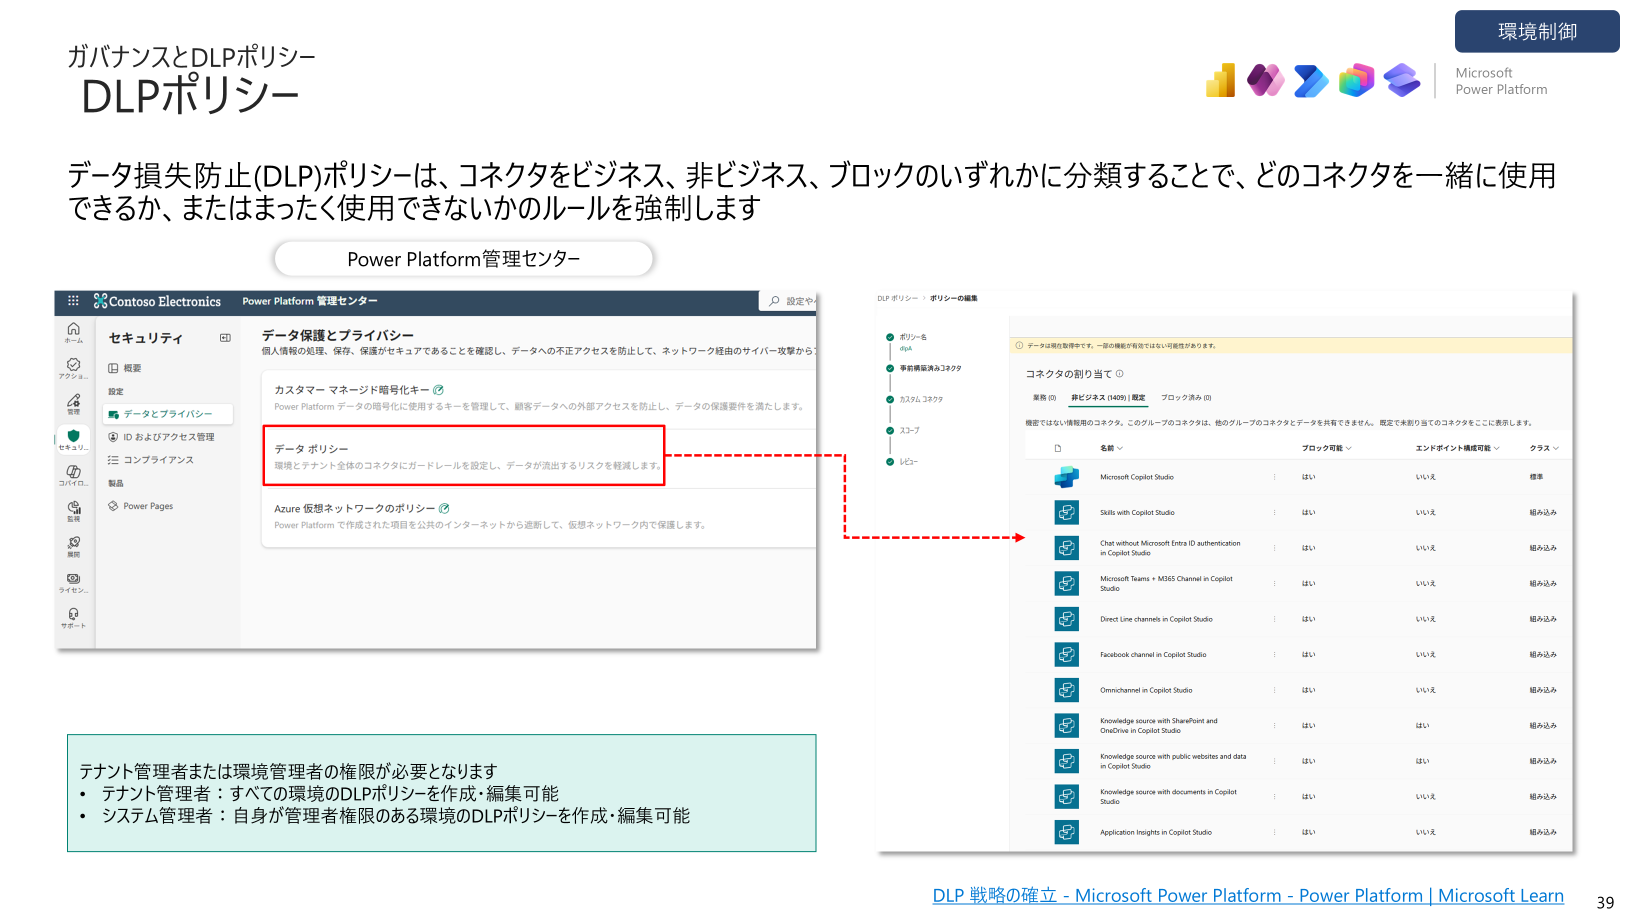Image resolution: width=1632 pixels, height=918 pixels.
Task: Click Omnichannel in Copilot Studio icon
Action: (x=1067, y=690)
